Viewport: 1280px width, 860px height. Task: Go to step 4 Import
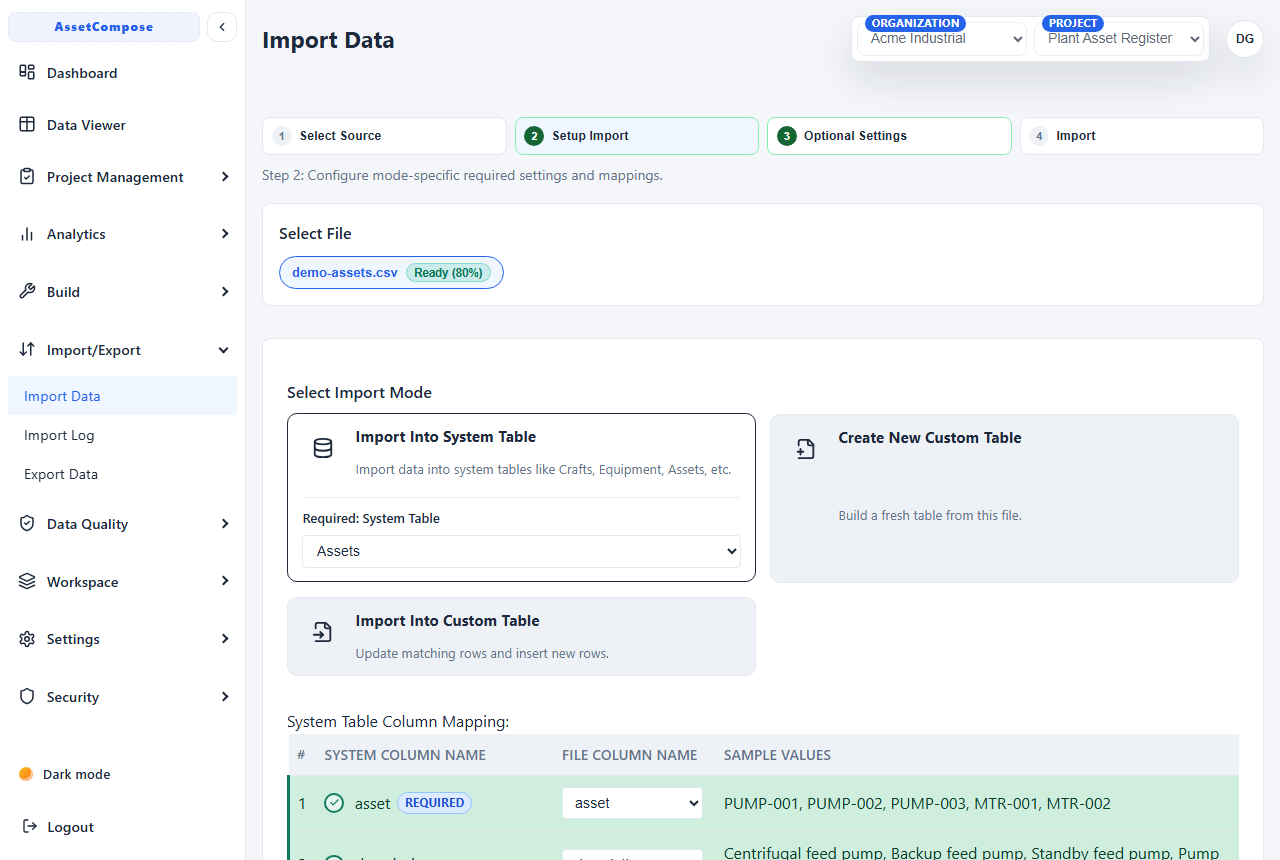(x=1142, y=136)
